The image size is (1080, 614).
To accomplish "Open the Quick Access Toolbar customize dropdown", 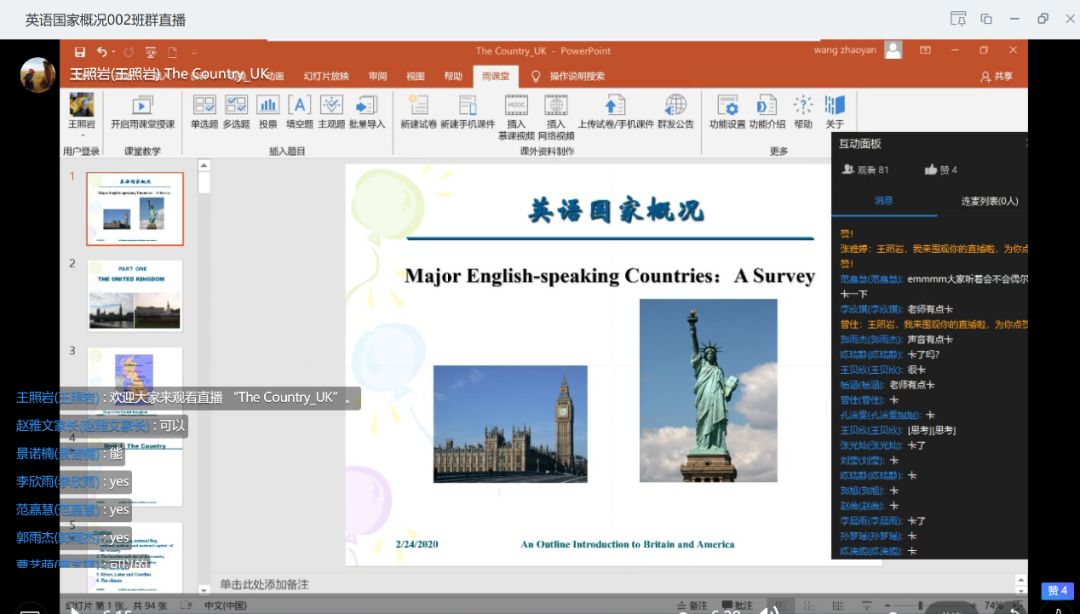I will pos(194,51).
